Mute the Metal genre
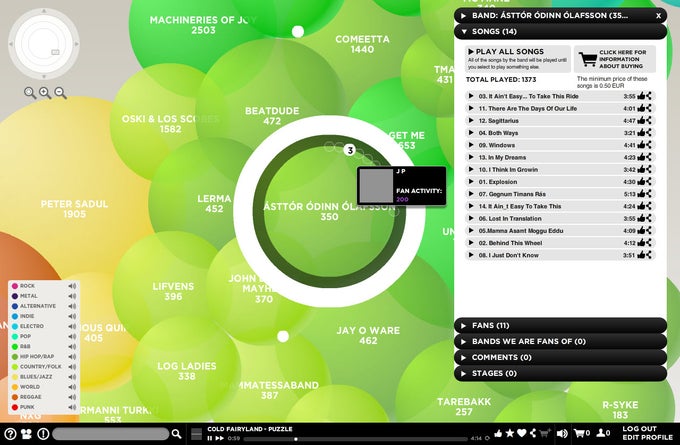Image resolution: width=680 pixels, height=445 pixels. 72,296
